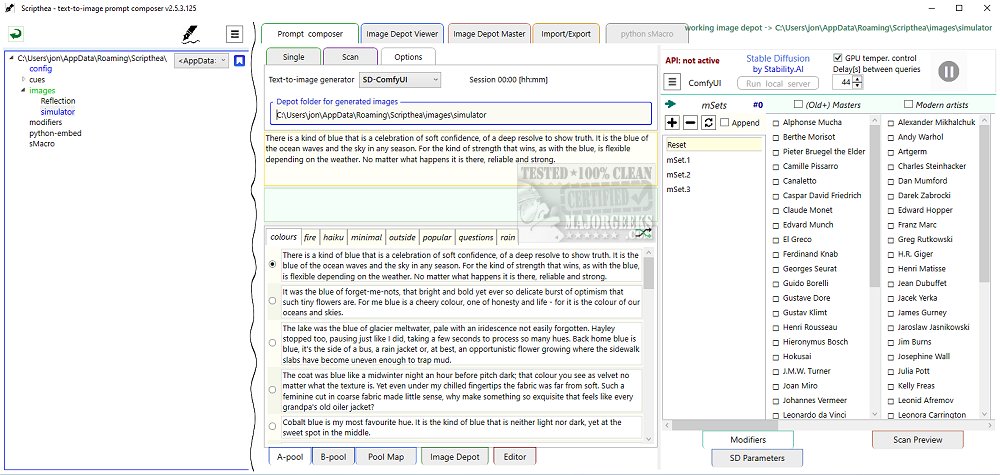This screenshot has height=475, width=1000.
Task: Toggle the Modern artists checkbox
Action: [x=908, y=105]
